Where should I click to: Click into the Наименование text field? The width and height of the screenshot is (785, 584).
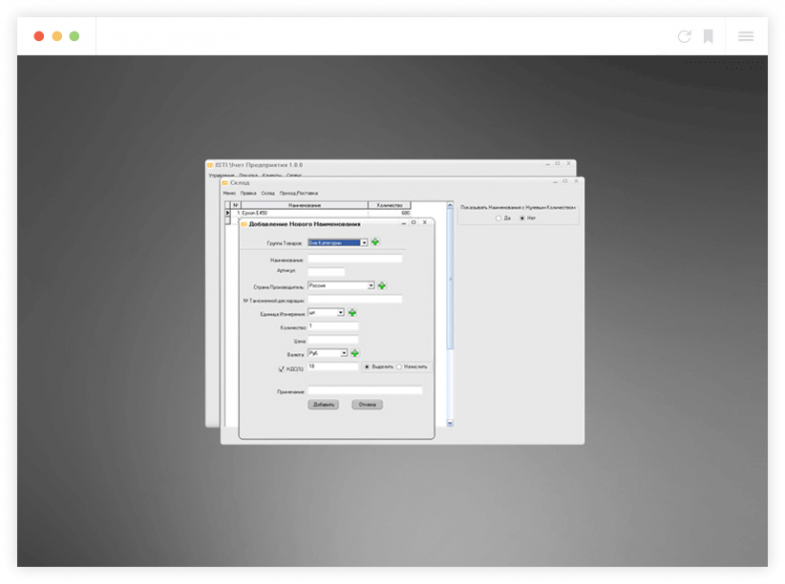point(355,259)
